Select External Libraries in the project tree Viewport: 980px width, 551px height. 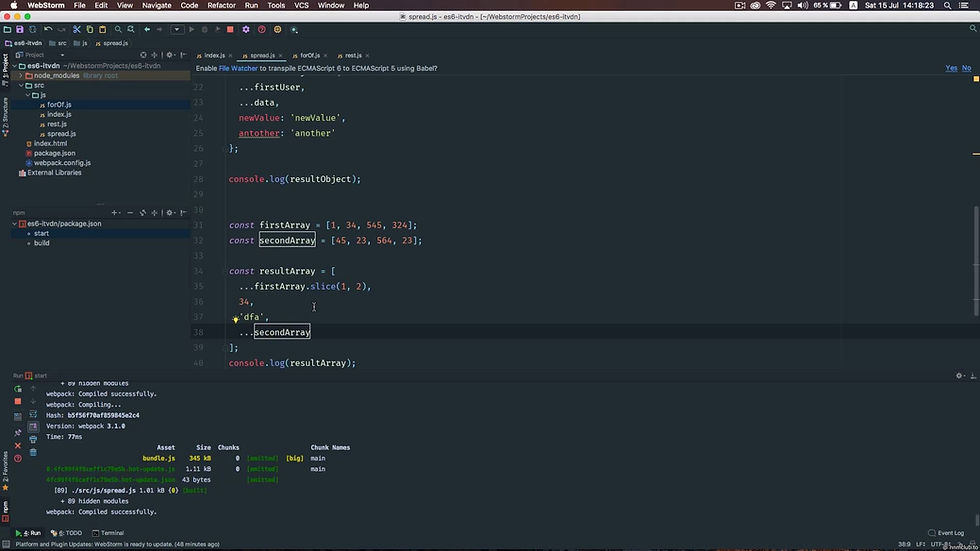[x=54, y=172]
